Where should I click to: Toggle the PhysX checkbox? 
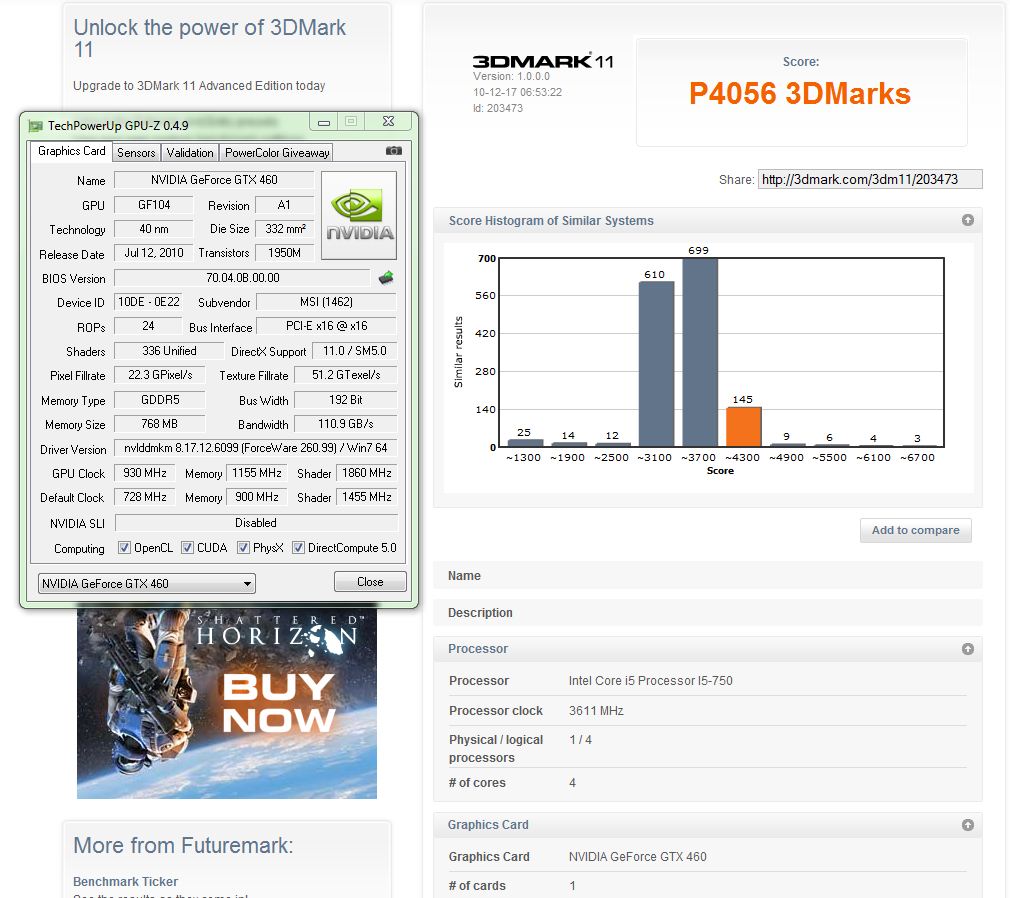click(243, 548)
